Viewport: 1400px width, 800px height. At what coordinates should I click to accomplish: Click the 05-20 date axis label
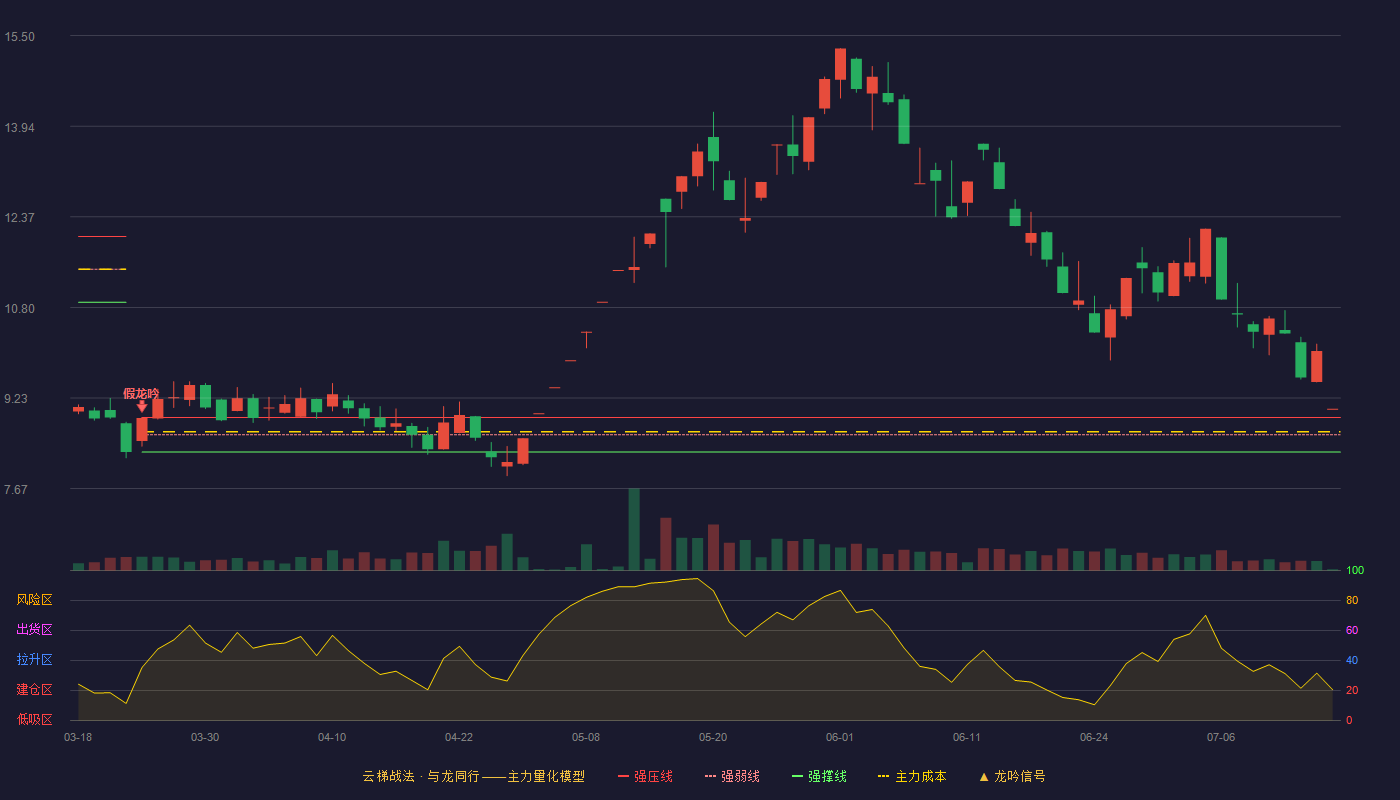(713, 737)
